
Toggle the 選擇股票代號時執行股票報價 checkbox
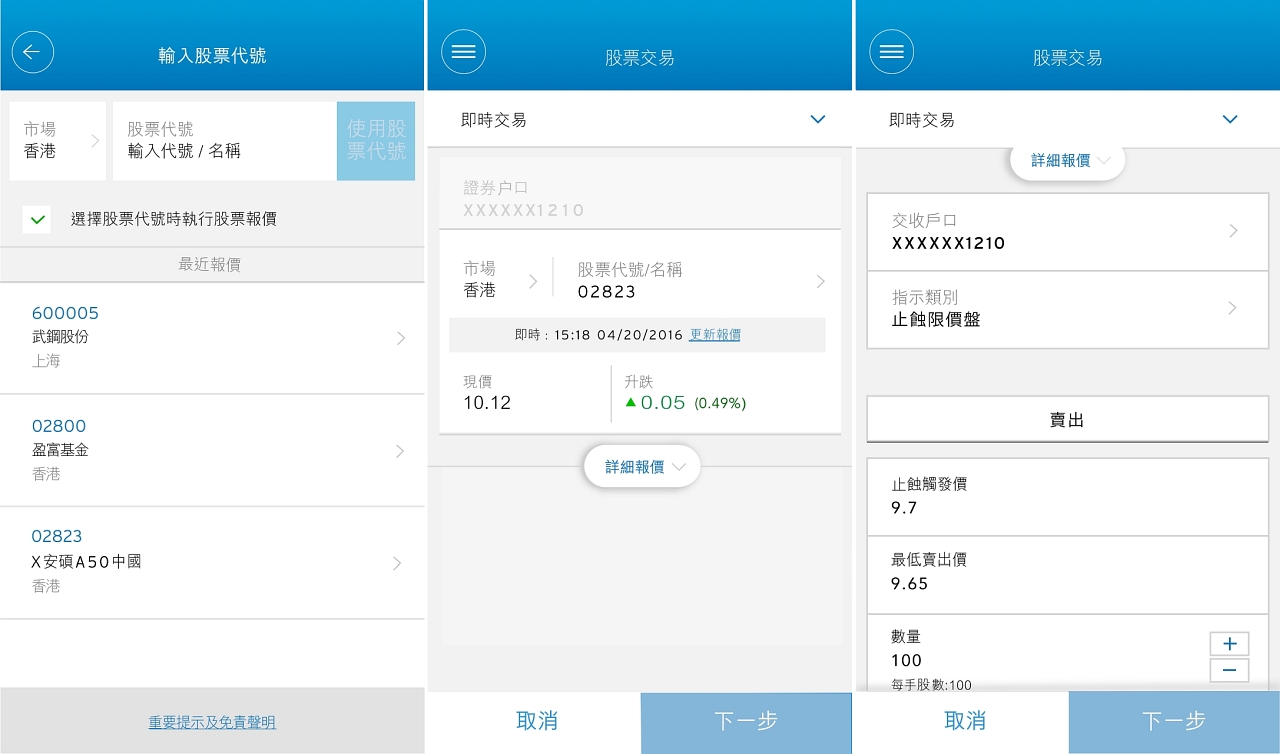click(x=37, y=219)
